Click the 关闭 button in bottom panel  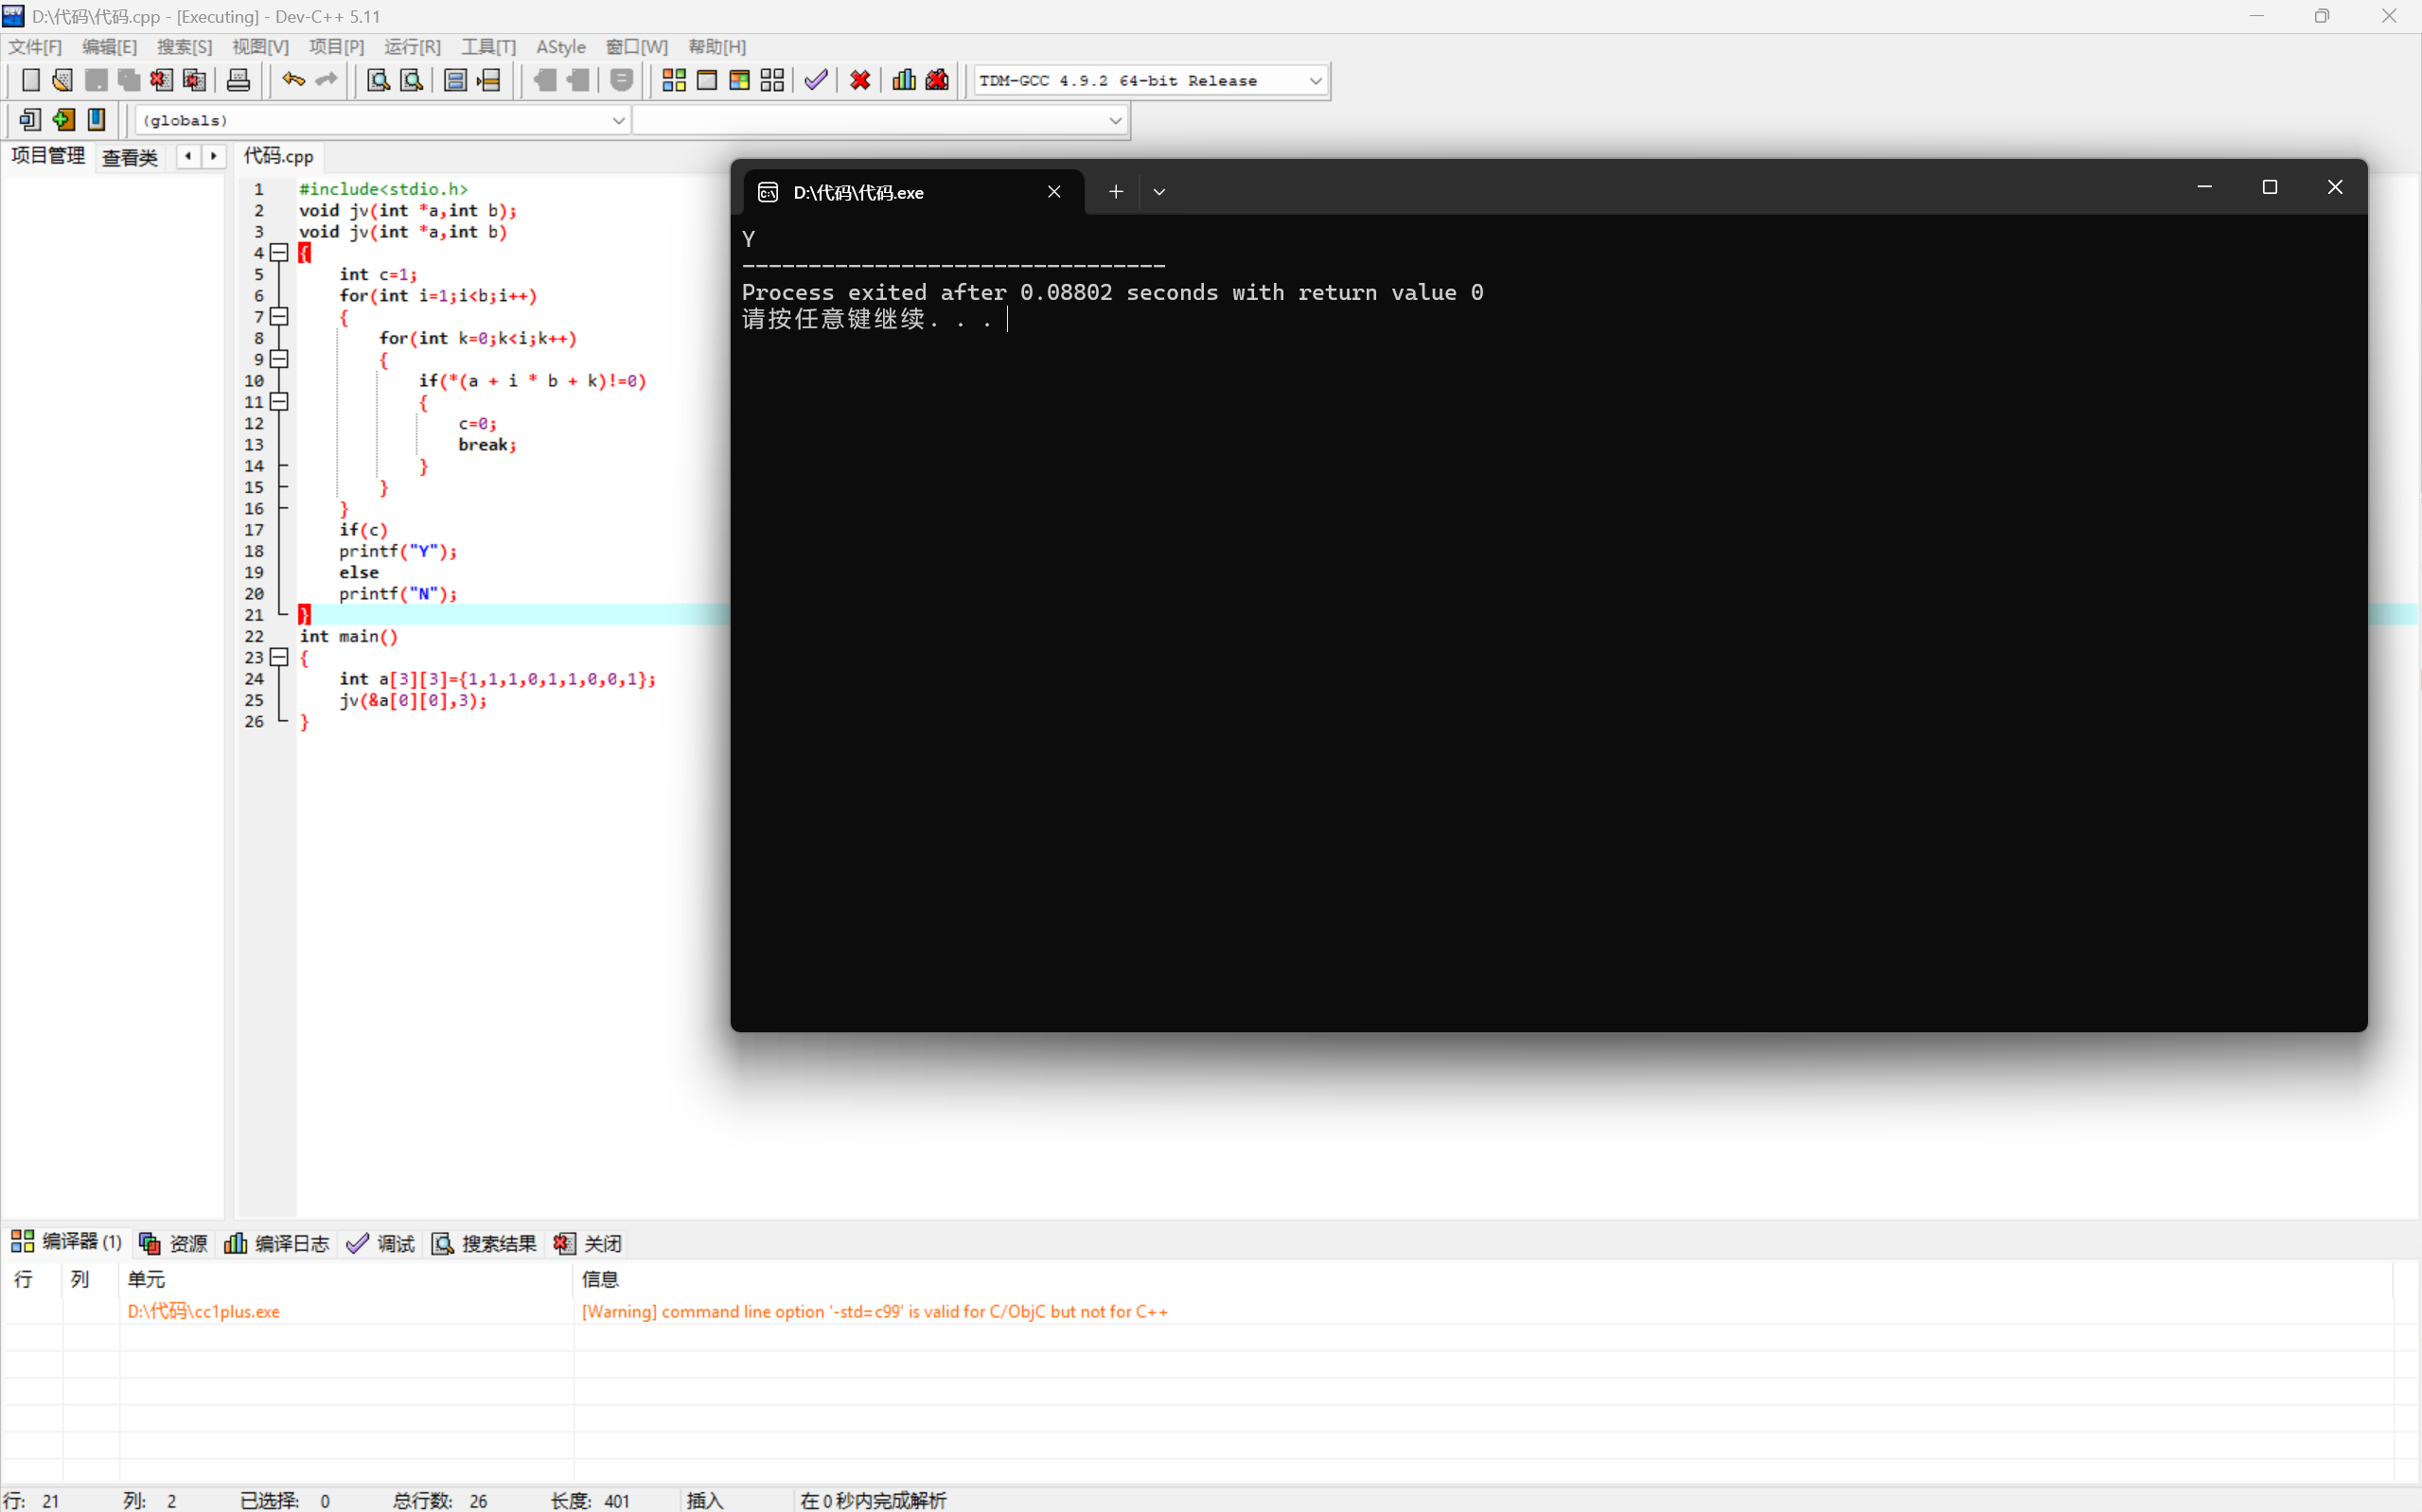588,1243
